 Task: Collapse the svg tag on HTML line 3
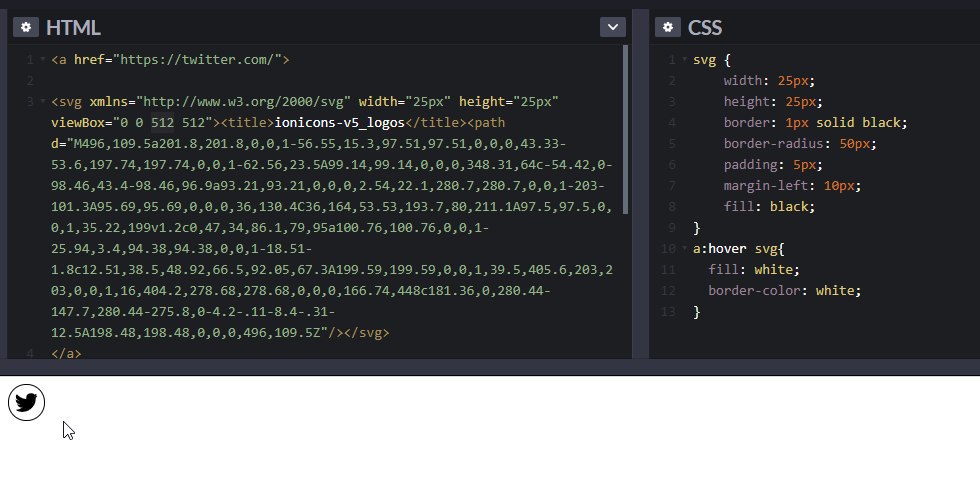pos(43,101)
